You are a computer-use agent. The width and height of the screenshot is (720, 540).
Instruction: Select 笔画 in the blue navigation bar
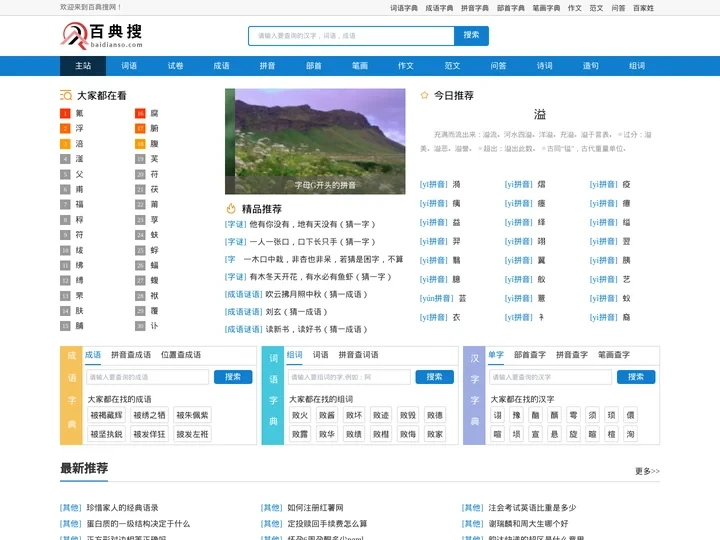360,66
